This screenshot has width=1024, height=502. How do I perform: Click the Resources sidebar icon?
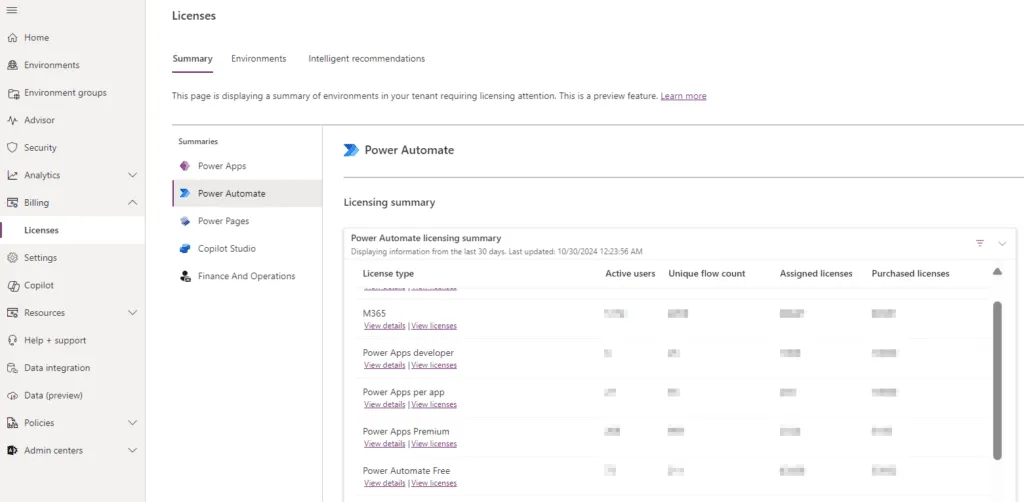point(12,313)
